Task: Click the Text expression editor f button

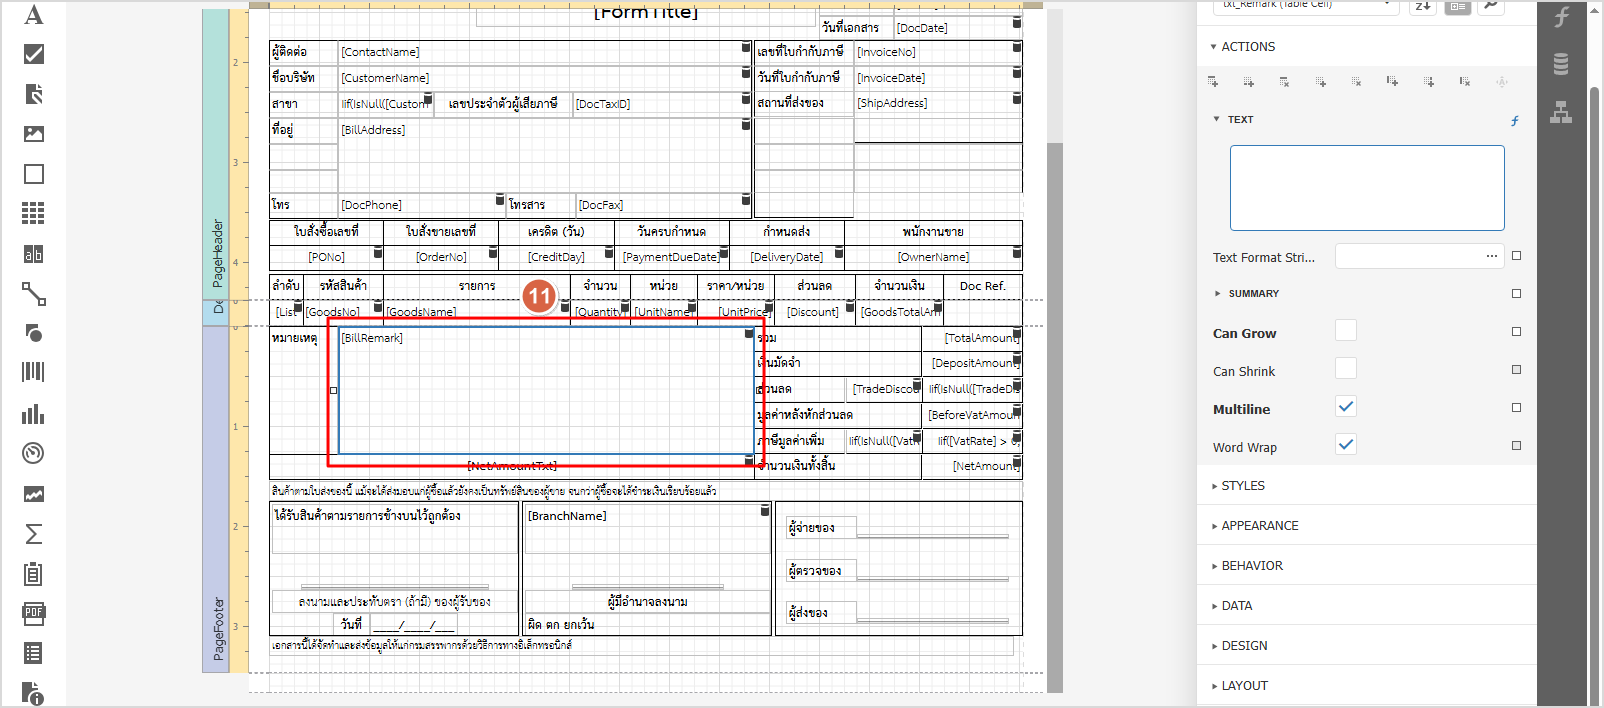Action: (1514, 121)
